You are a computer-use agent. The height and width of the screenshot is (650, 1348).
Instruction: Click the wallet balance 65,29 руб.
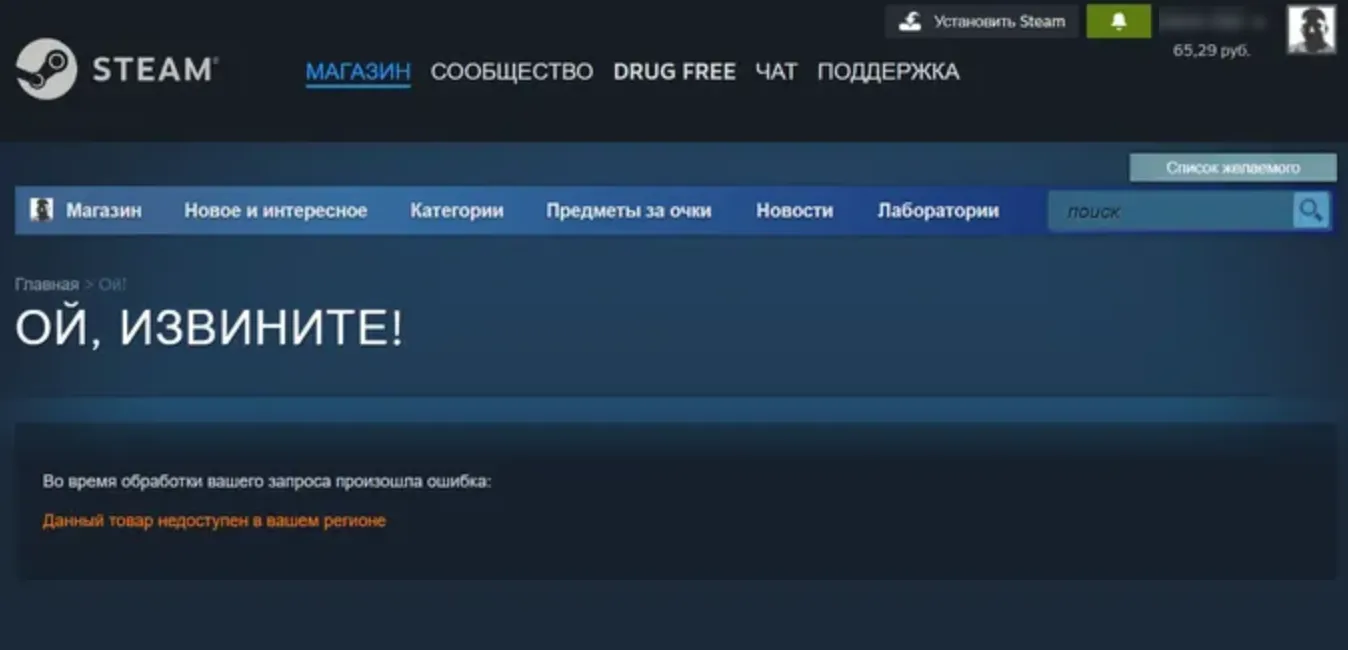click(x=1211, y=50)
